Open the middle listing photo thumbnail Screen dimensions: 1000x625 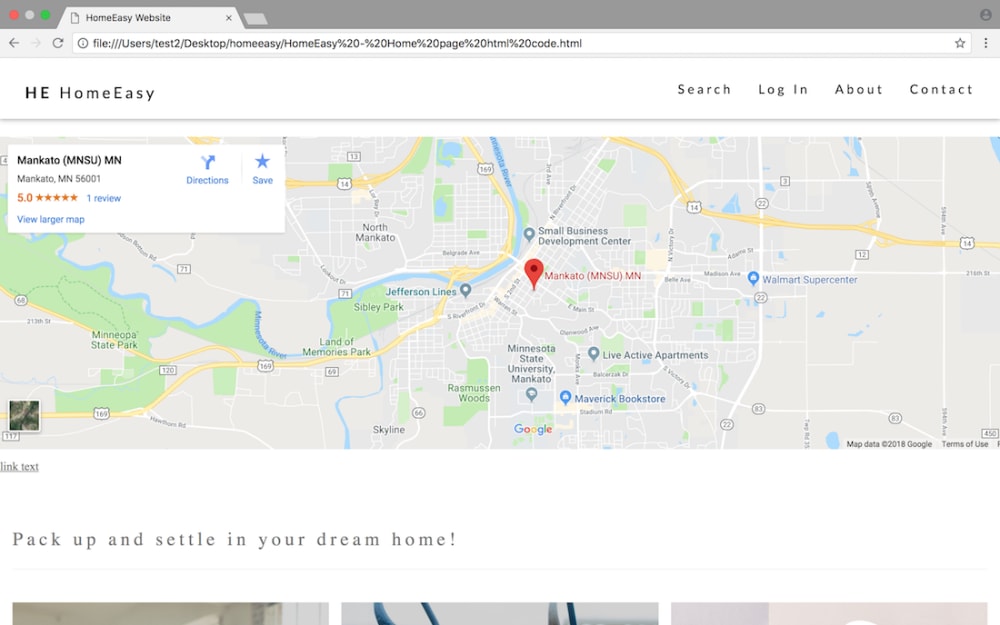(x=499, y=614)
